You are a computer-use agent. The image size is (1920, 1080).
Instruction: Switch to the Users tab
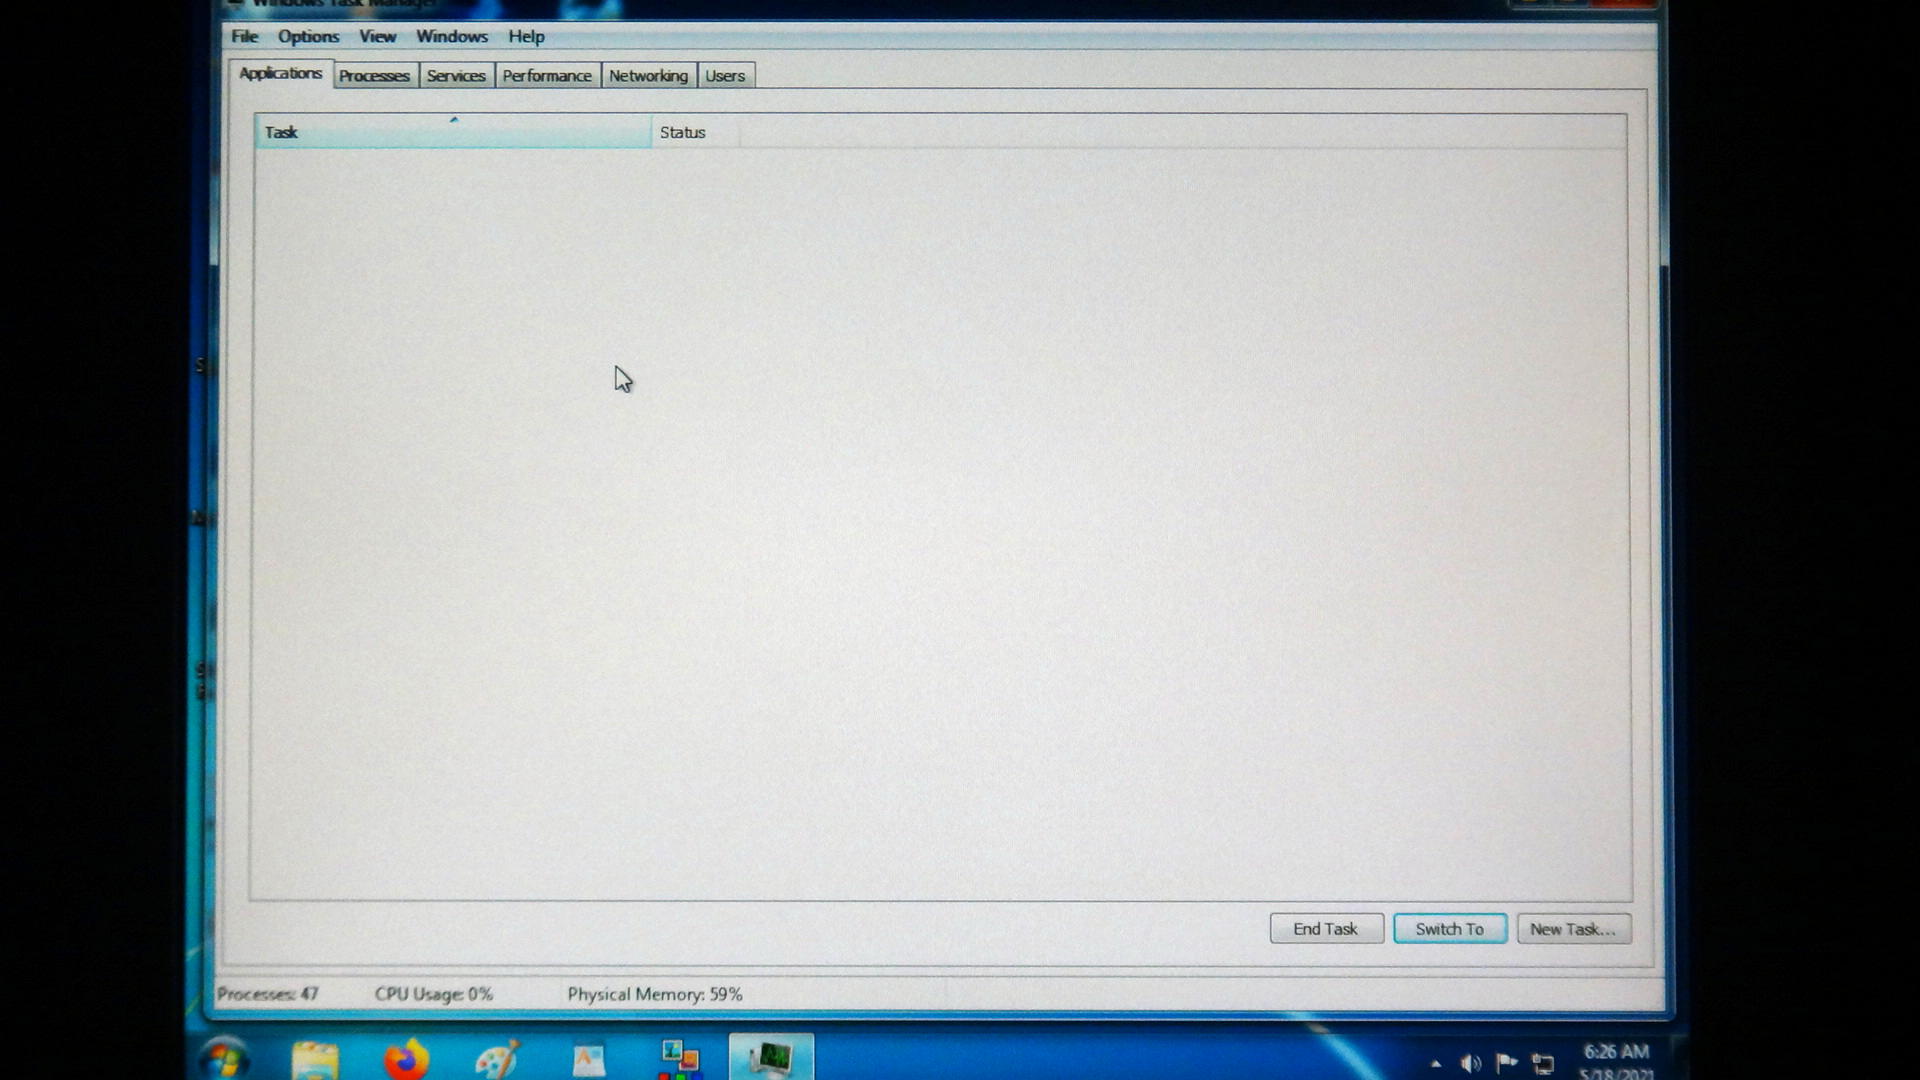[725, 76]
